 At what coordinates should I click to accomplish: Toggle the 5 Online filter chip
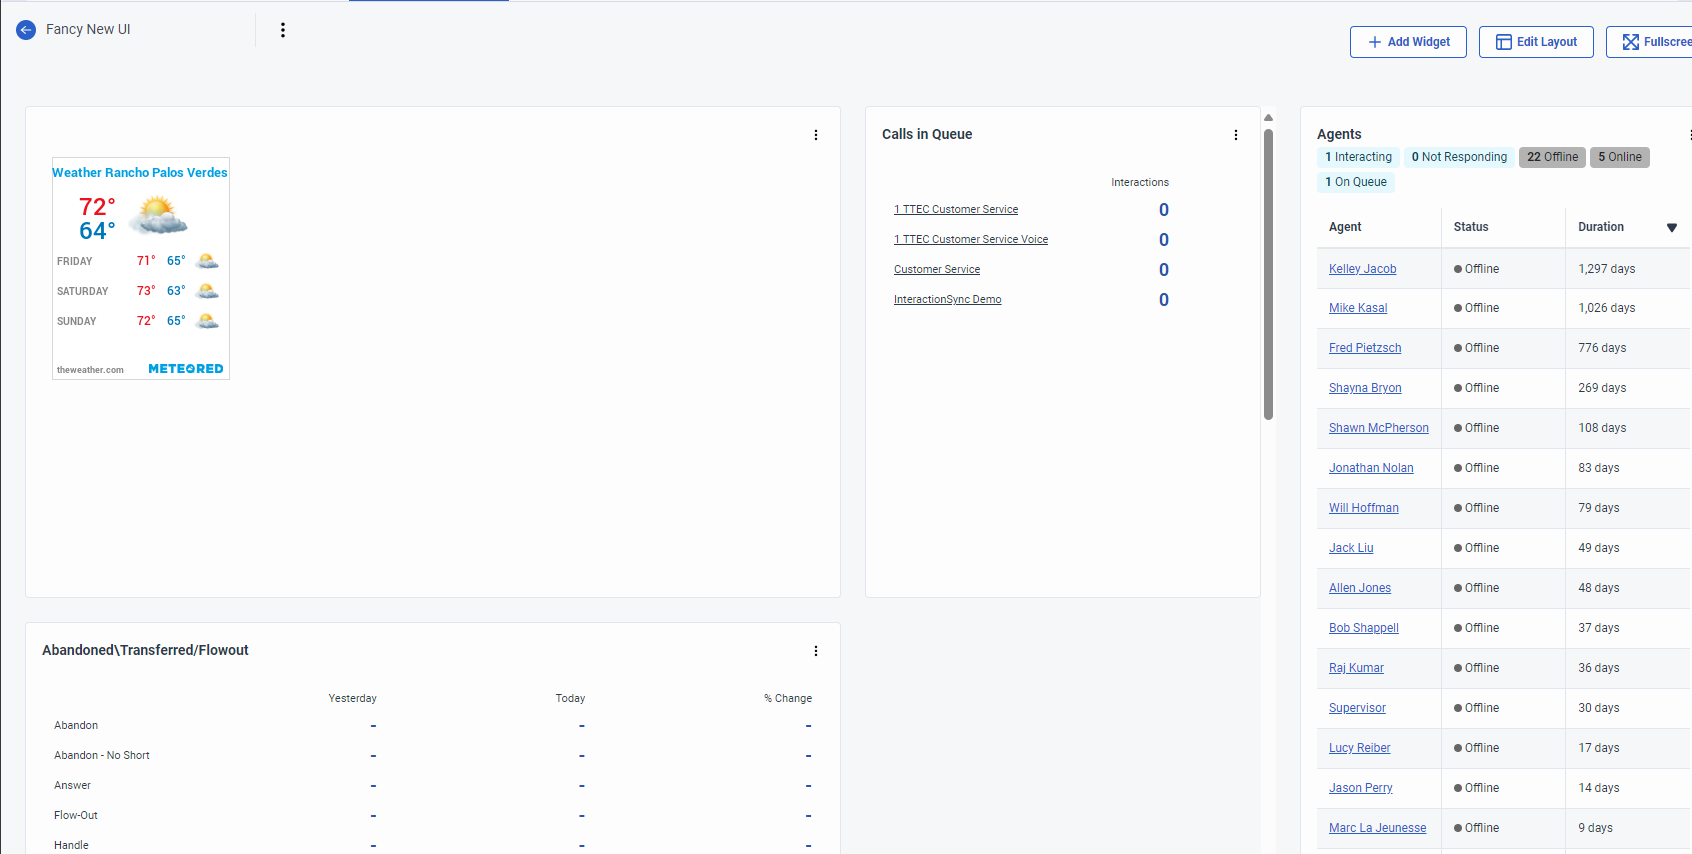1620,157
